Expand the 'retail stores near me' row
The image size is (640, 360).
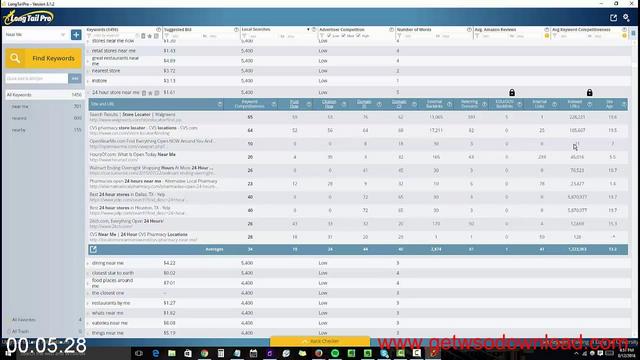tap(88, 51)
